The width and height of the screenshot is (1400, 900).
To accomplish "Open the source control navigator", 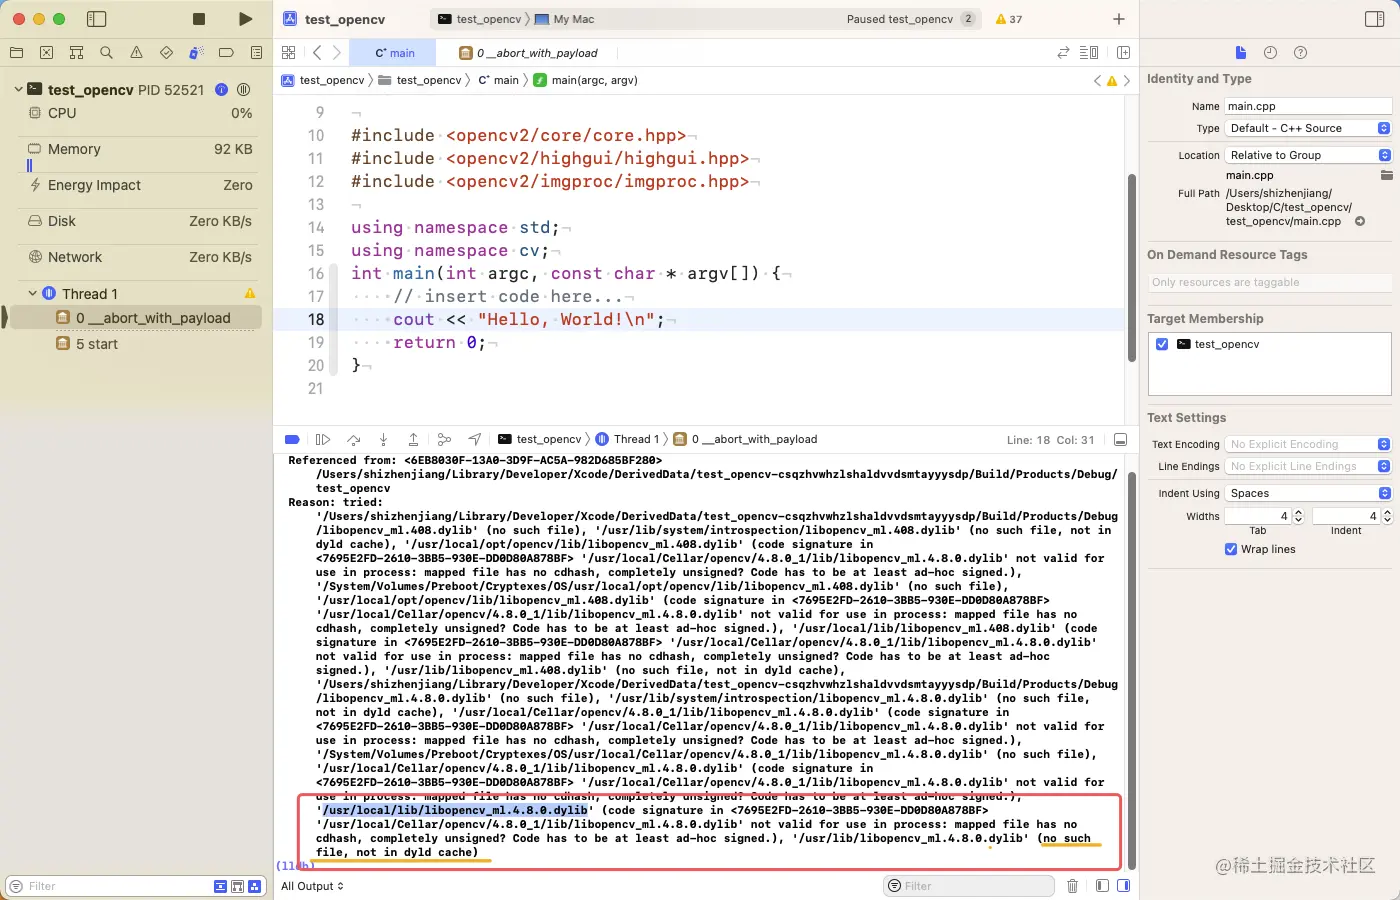I will coord(46,53).
